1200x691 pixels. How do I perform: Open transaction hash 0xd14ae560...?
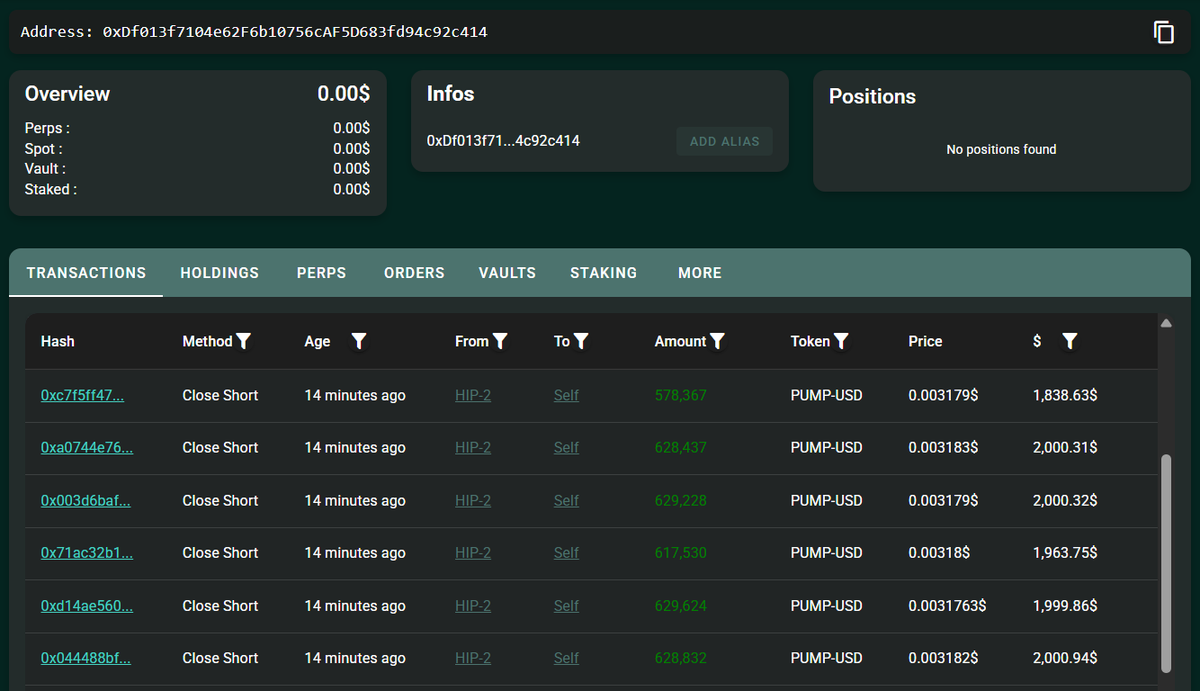[x=87, y=605]
